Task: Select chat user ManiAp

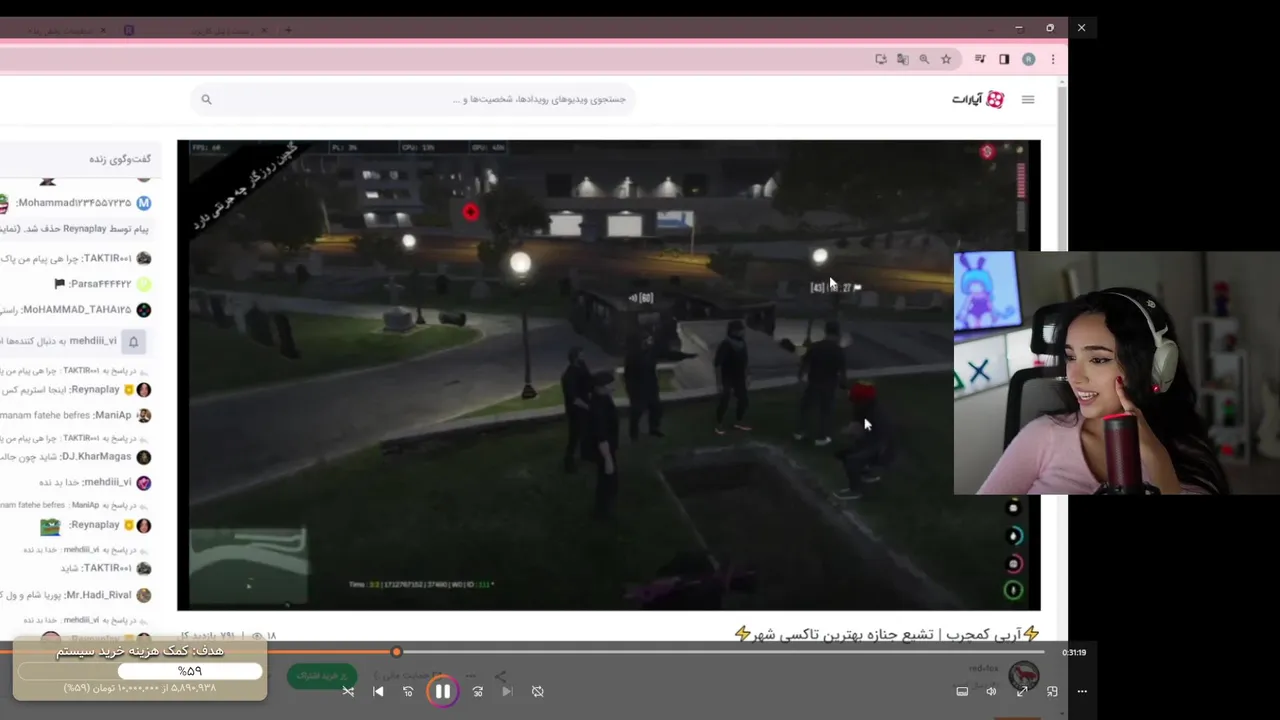Action: [x=112, y=415]
